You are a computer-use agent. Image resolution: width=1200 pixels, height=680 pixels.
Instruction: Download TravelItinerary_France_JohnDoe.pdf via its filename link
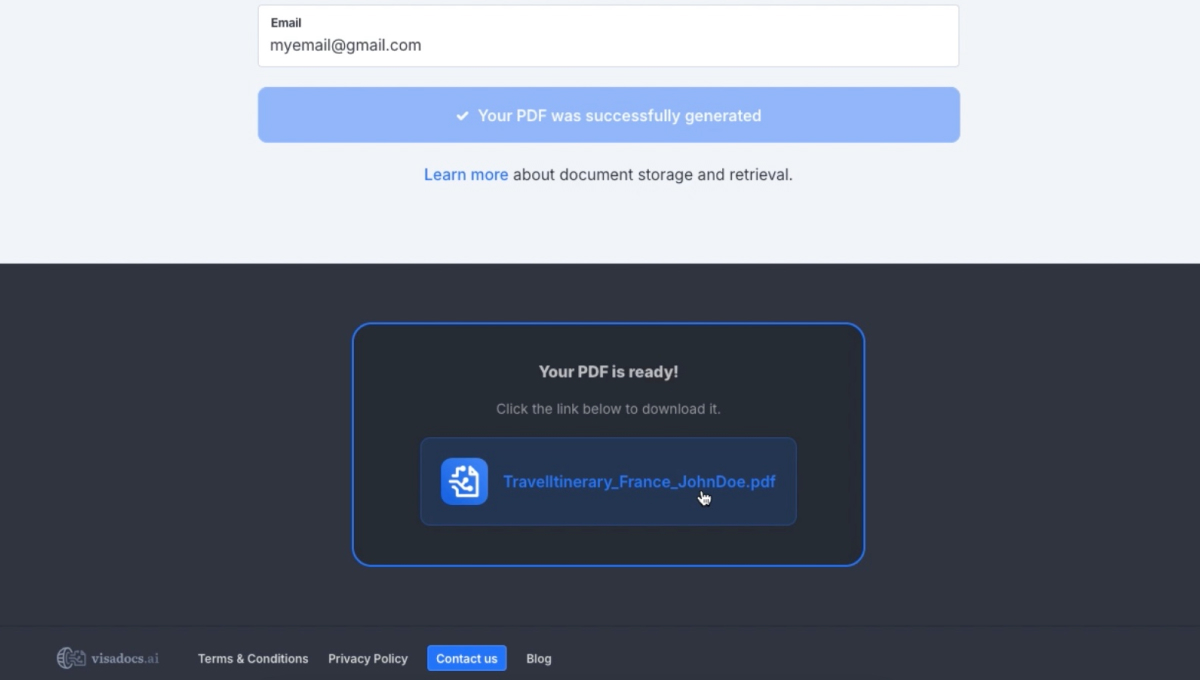click(638, 481)
